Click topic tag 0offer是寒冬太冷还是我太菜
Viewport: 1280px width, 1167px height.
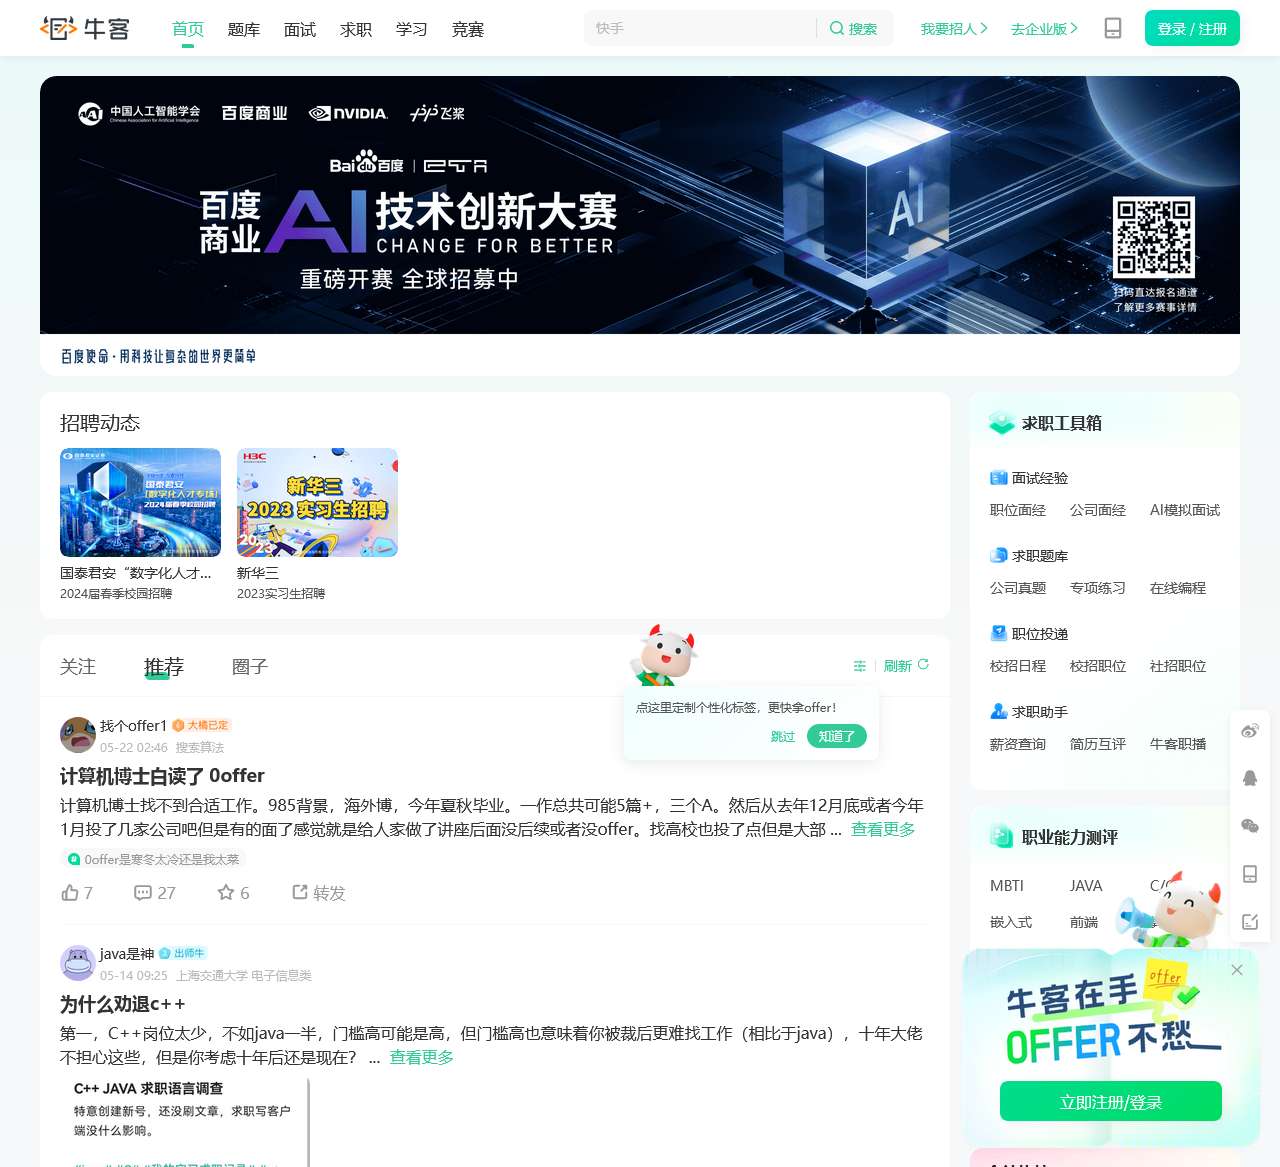pos(153,859)
